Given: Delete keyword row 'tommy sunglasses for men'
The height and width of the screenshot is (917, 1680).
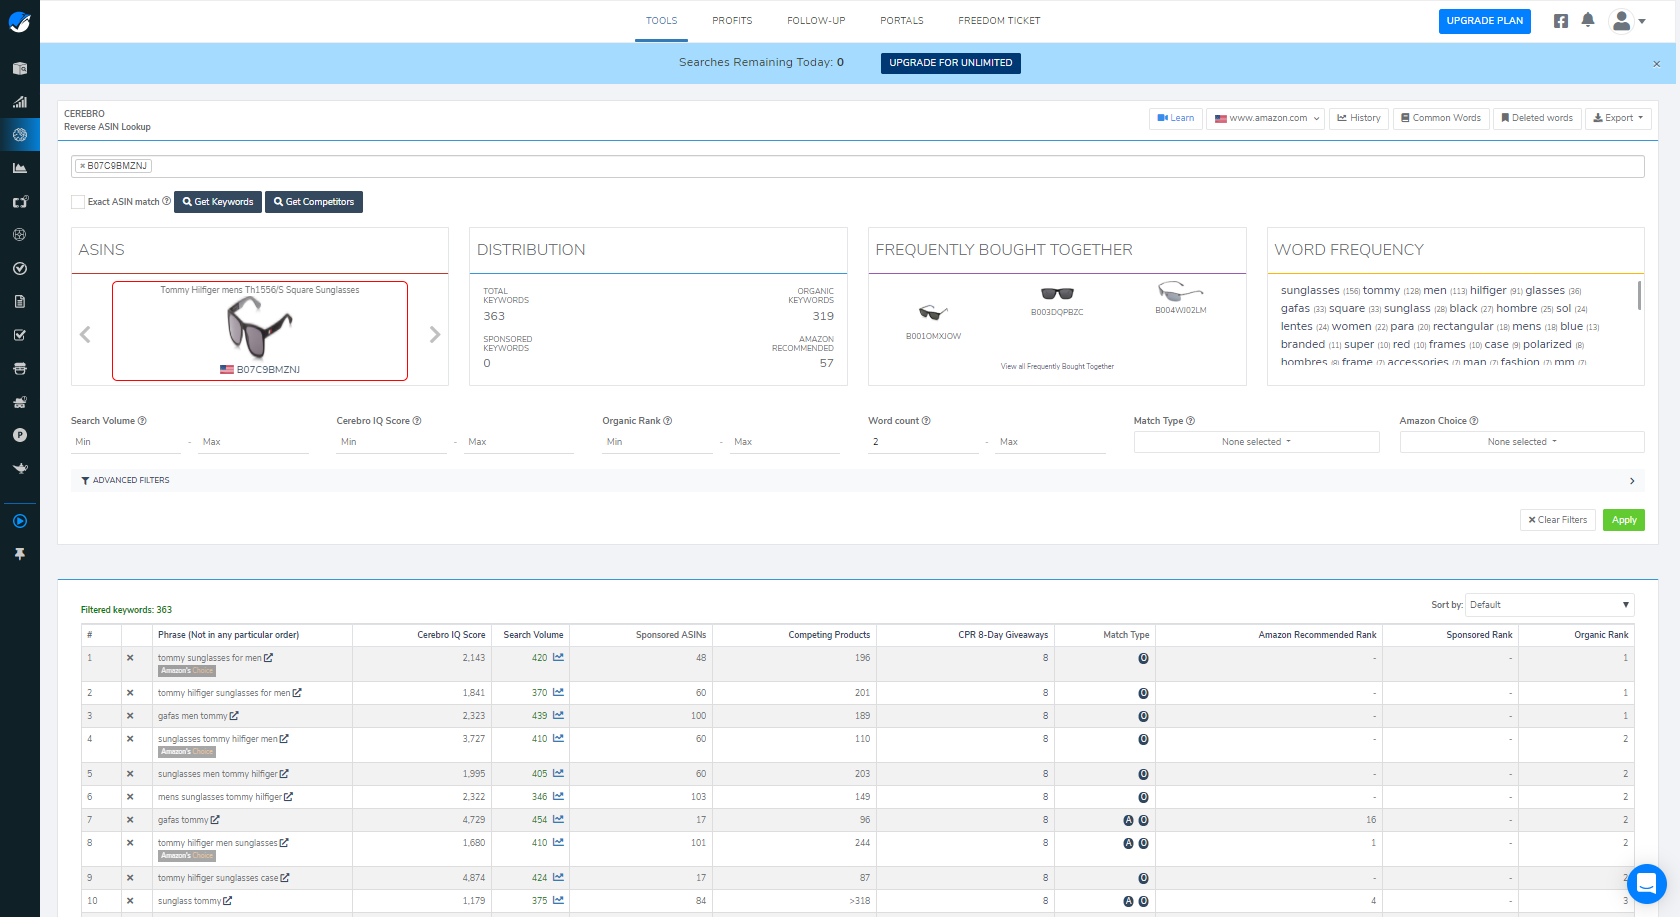Looking at the screenshot, I should (130, 658).
